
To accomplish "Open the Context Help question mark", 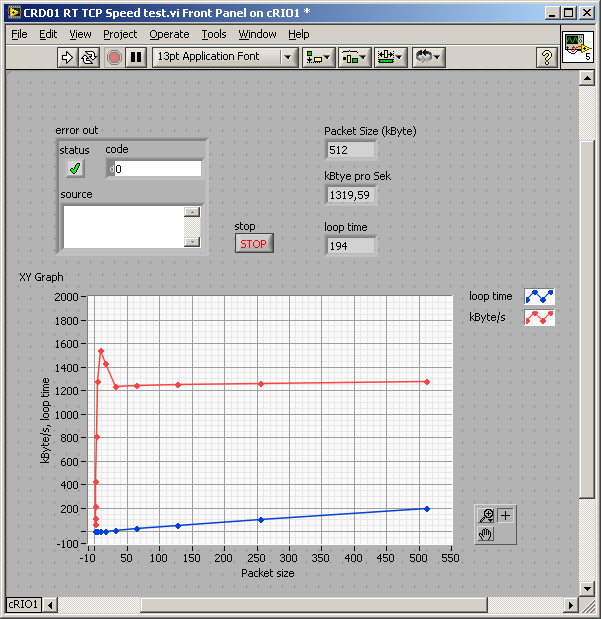I will pos(546,57).
